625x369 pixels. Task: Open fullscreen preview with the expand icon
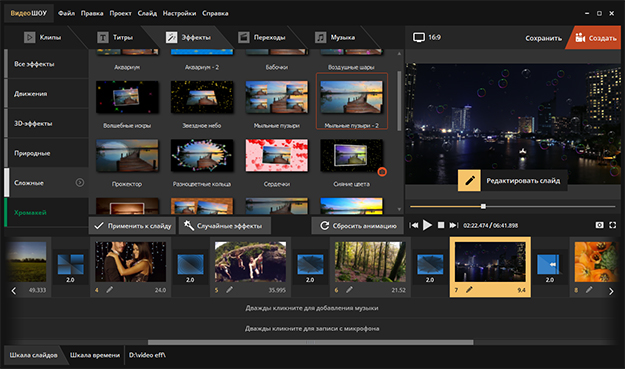613,225
